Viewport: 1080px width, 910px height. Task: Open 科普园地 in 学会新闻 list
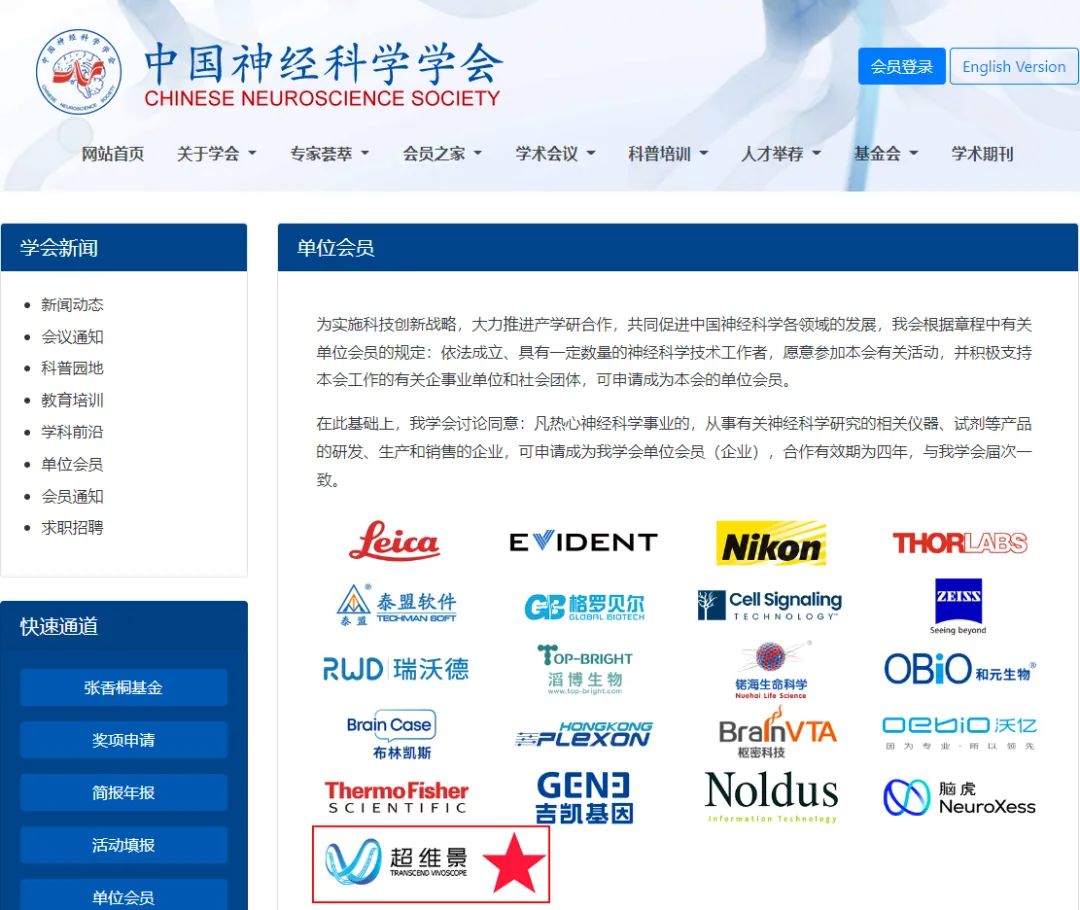[x=72, y=368]
